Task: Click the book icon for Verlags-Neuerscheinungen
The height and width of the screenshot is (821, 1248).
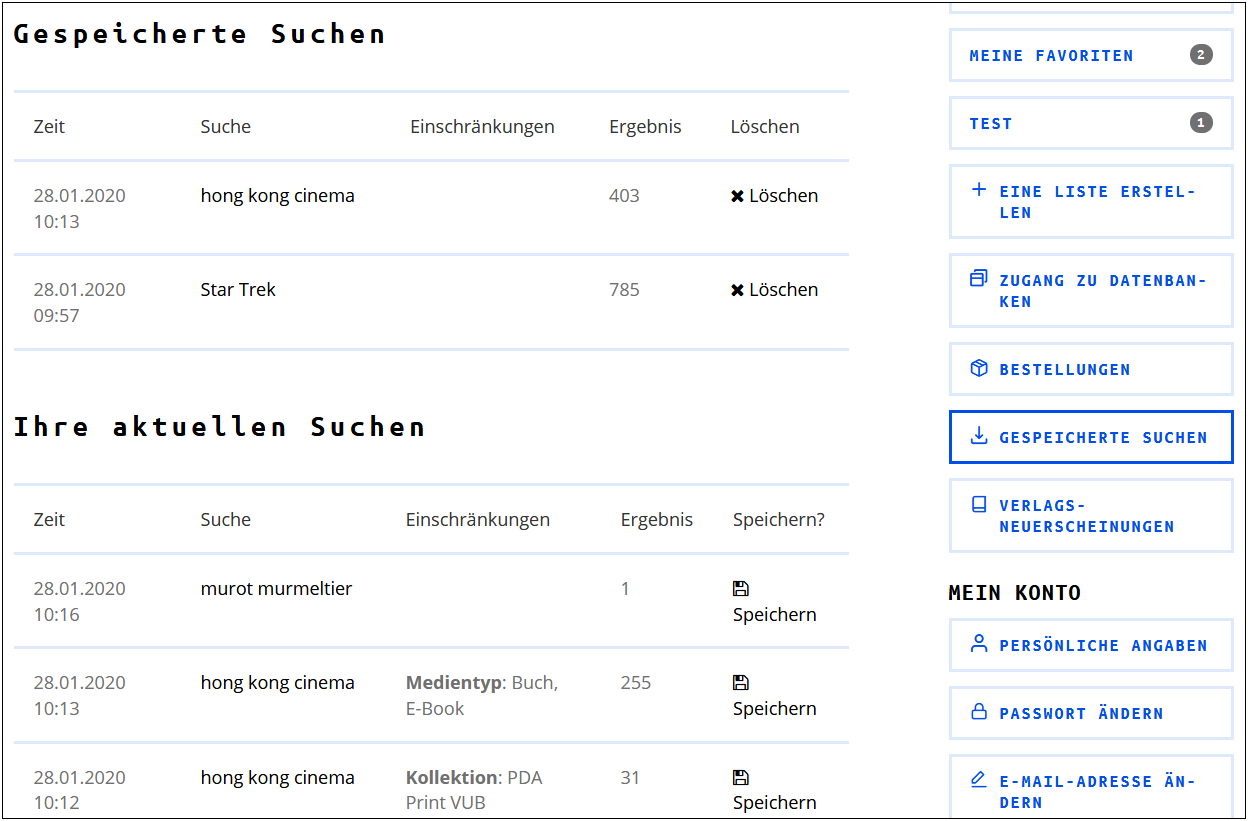Action: tap(979, 505)
